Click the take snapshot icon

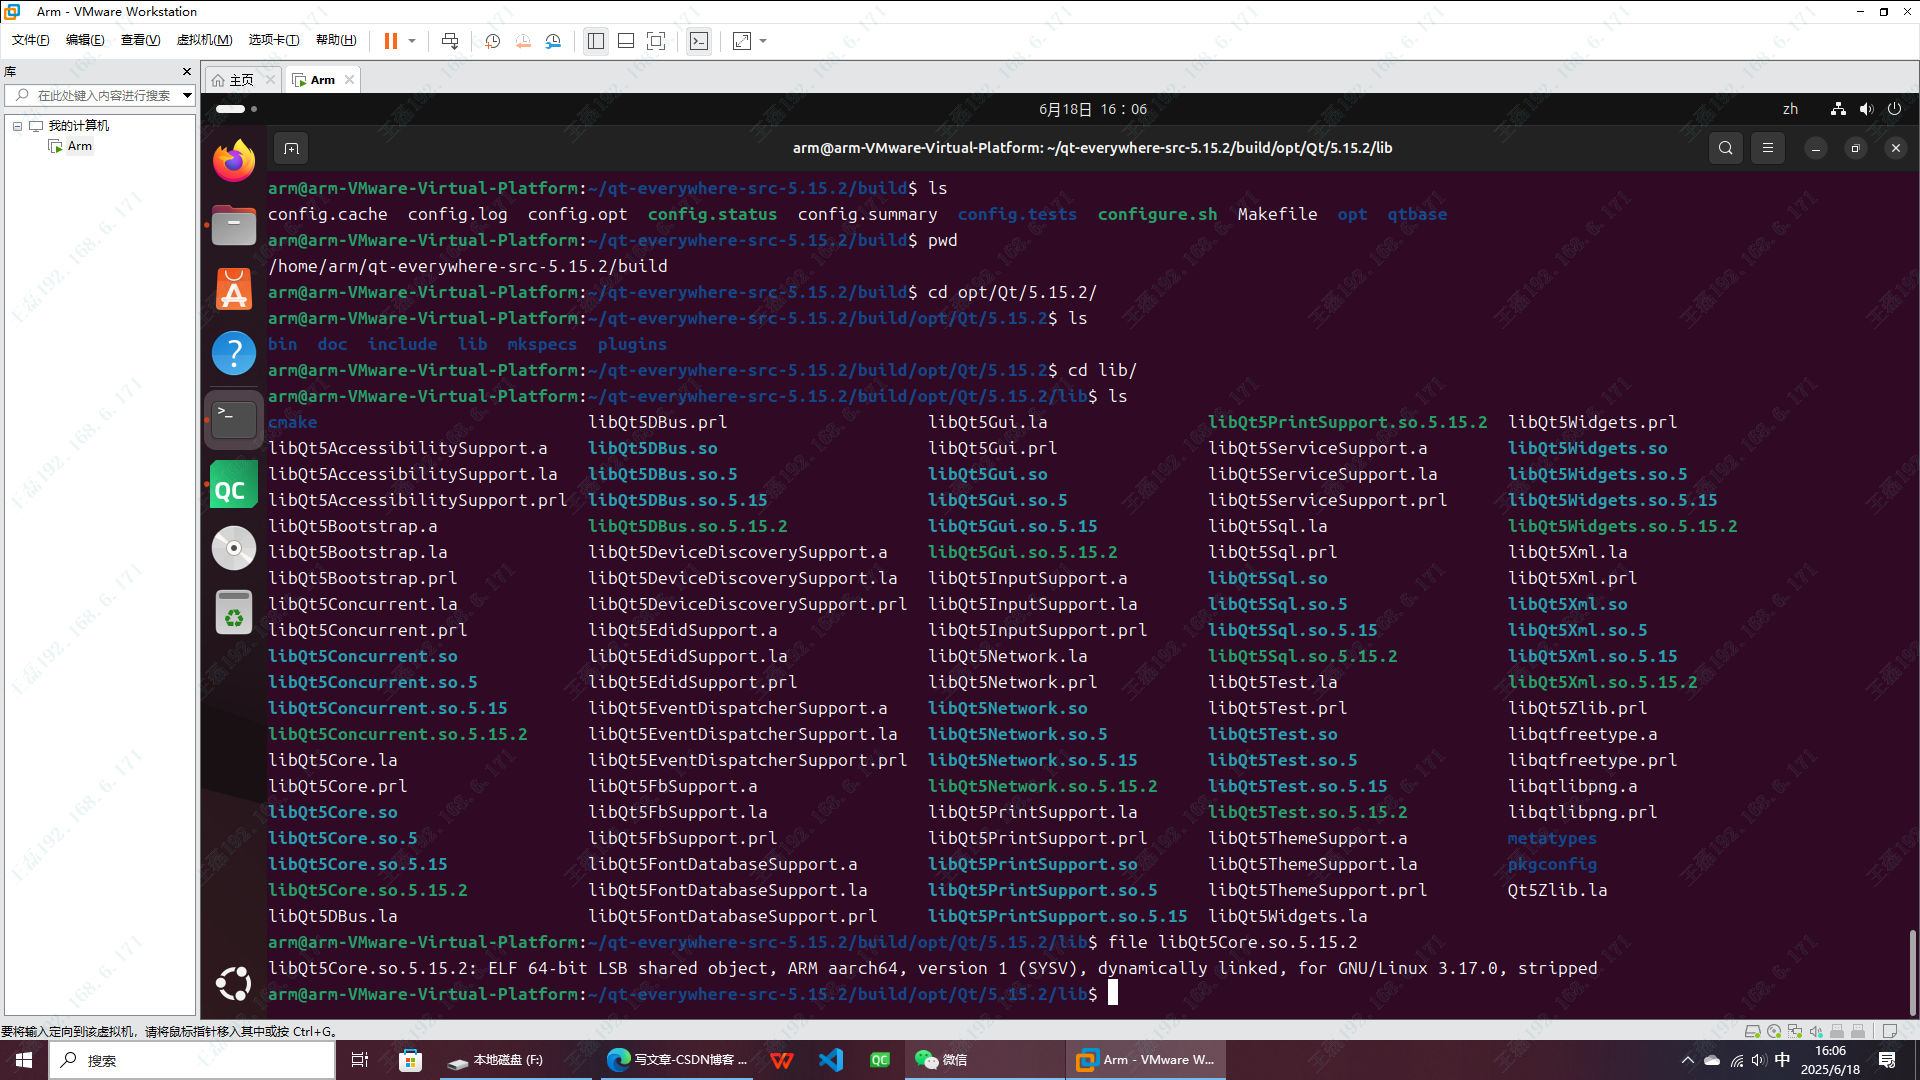(x=492, y=41)
